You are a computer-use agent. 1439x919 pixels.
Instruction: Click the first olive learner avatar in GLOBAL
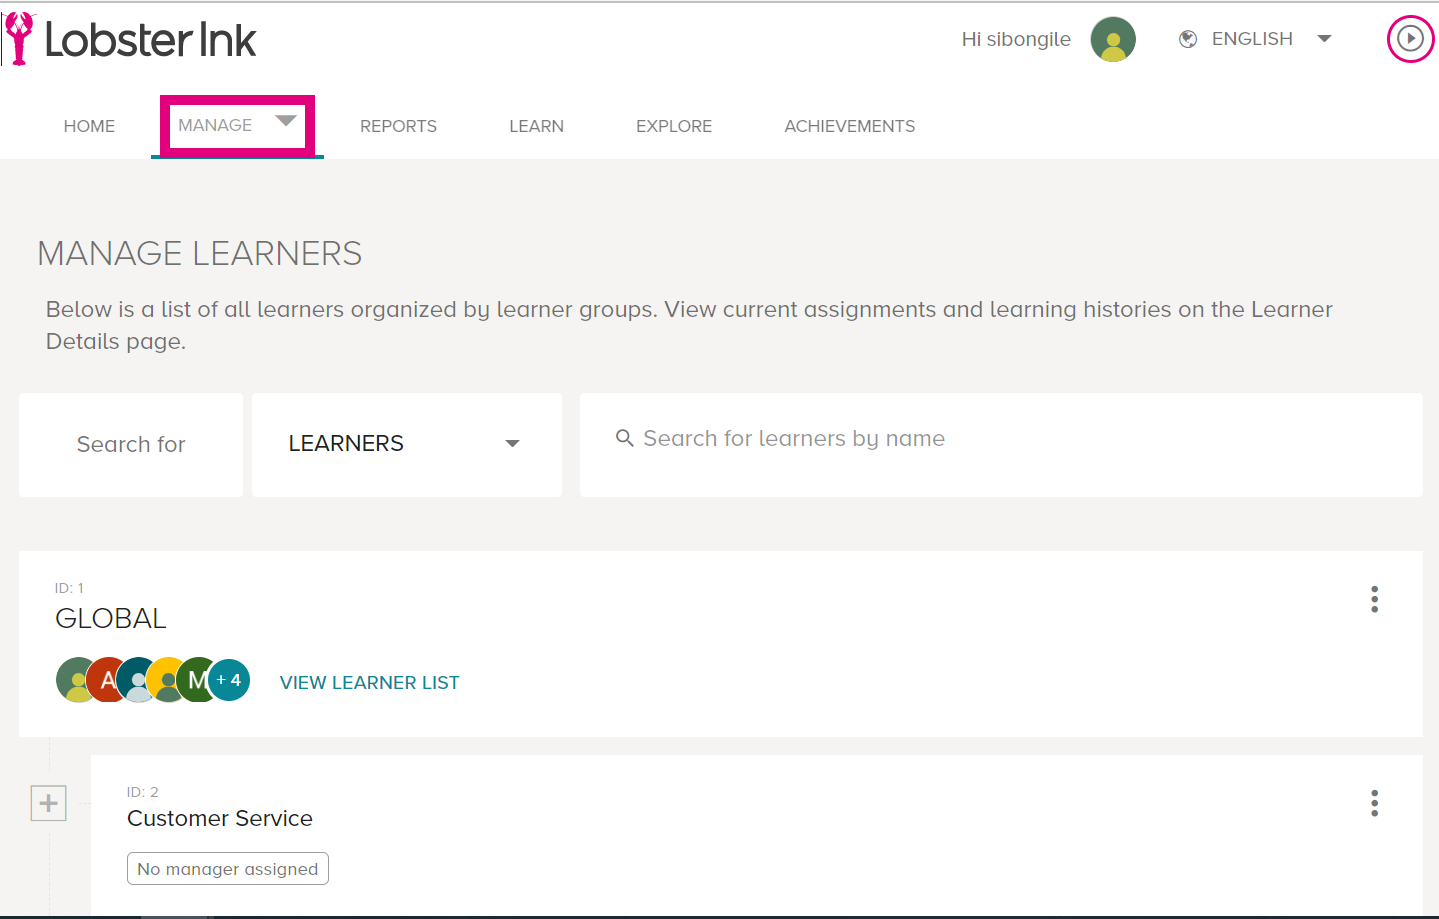pyautogui.click(x=73, y=680)
